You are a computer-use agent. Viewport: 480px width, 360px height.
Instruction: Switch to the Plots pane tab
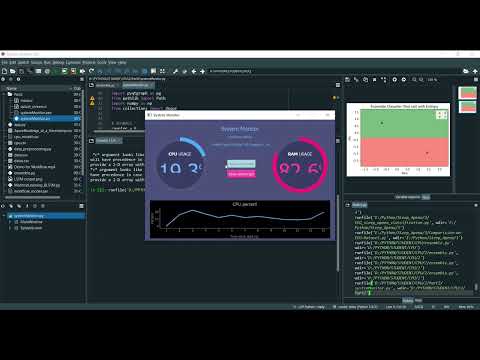(x=426, y=197)
